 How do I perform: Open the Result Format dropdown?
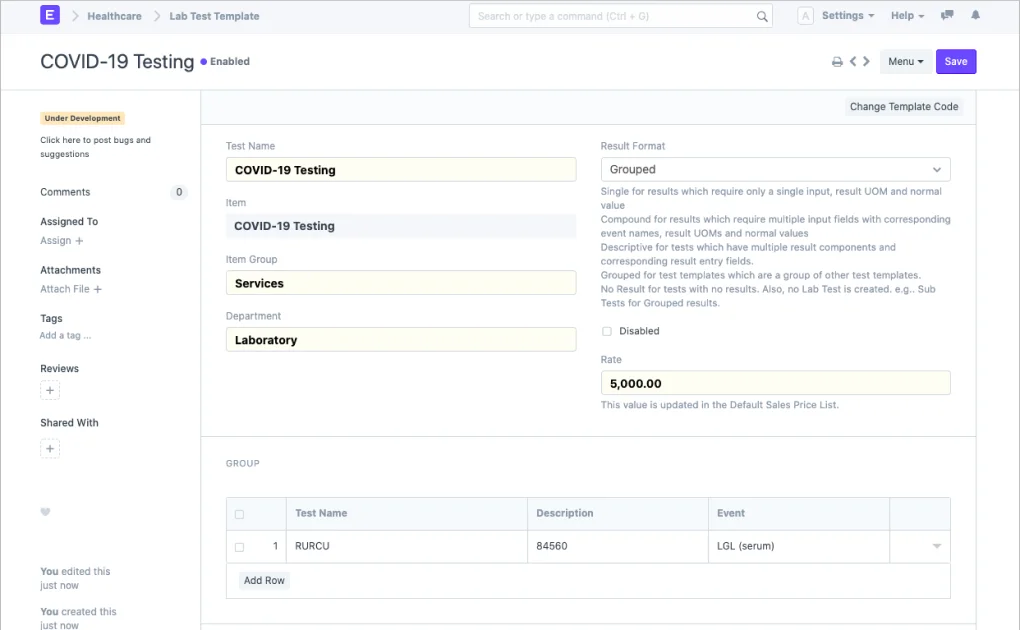(x=774, y=169)
